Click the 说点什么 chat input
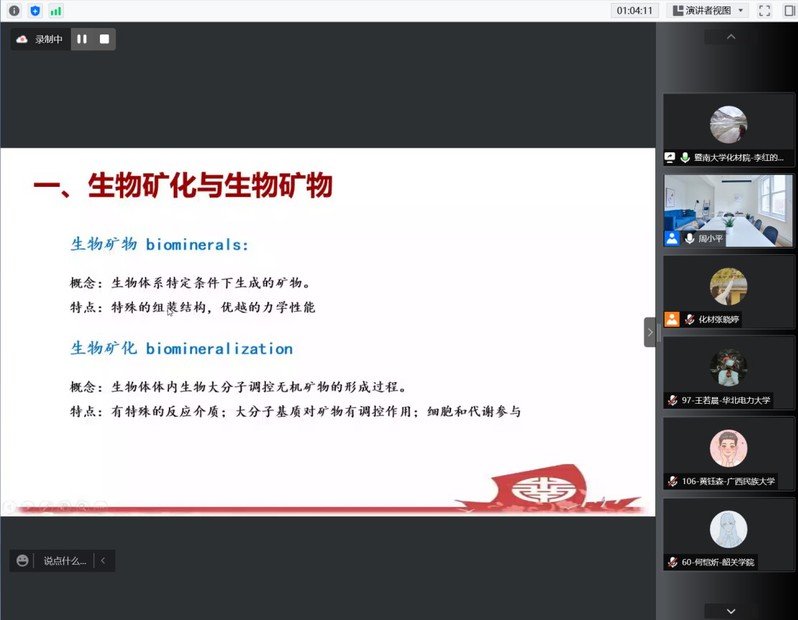Image resolution: width=798 pixels, height=620 pixels. pos(64,561)
